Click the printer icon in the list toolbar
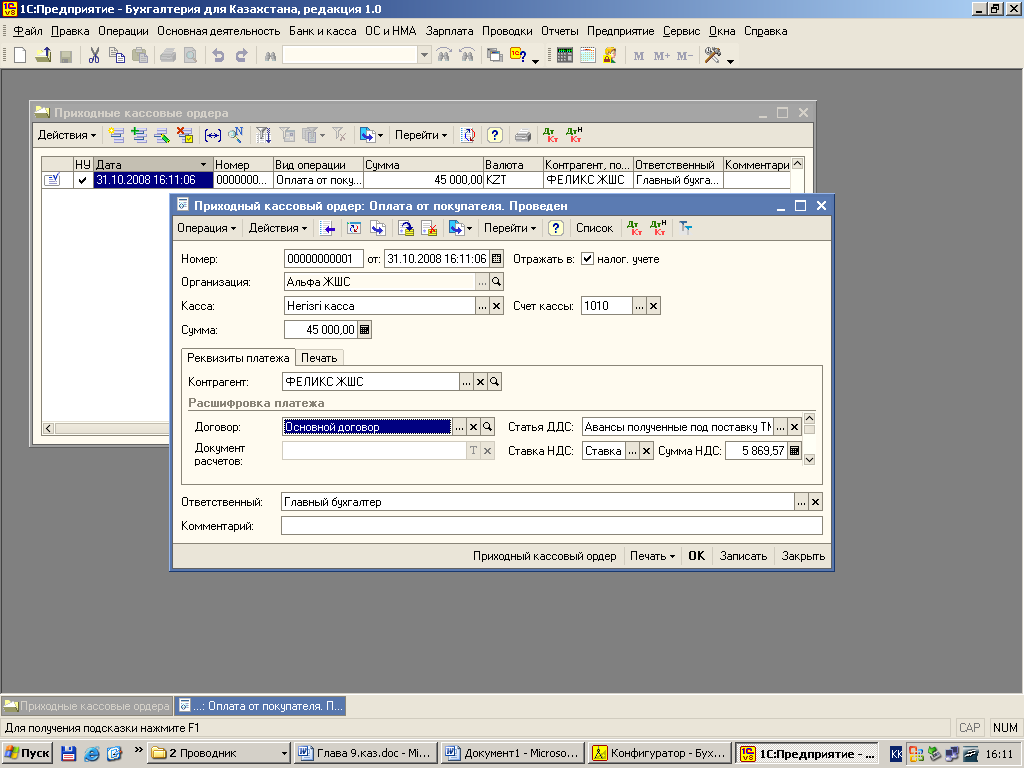1024x768 pixels. tap(522, 135)
